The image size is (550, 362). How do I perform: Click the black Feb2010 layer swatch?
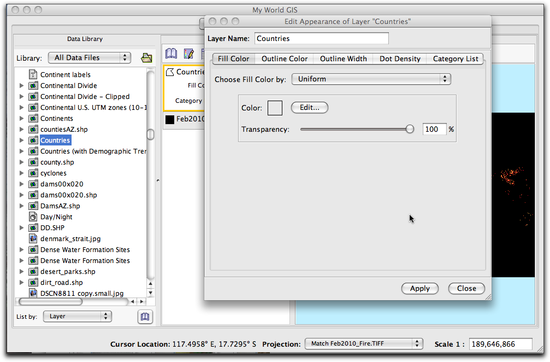170,119
